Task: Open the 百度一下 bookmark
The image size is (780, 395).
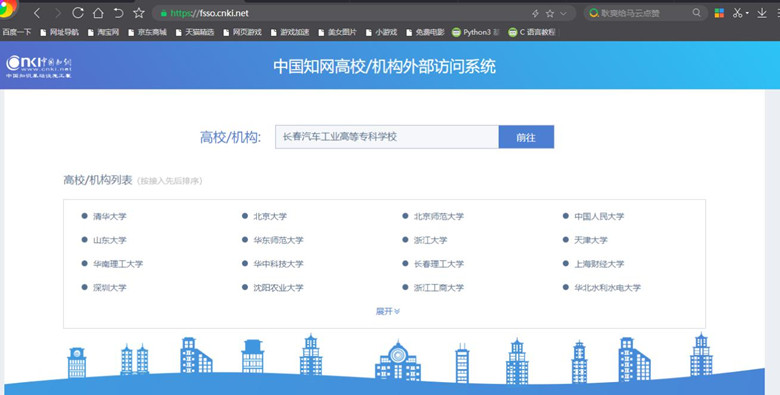Action: 16,32
